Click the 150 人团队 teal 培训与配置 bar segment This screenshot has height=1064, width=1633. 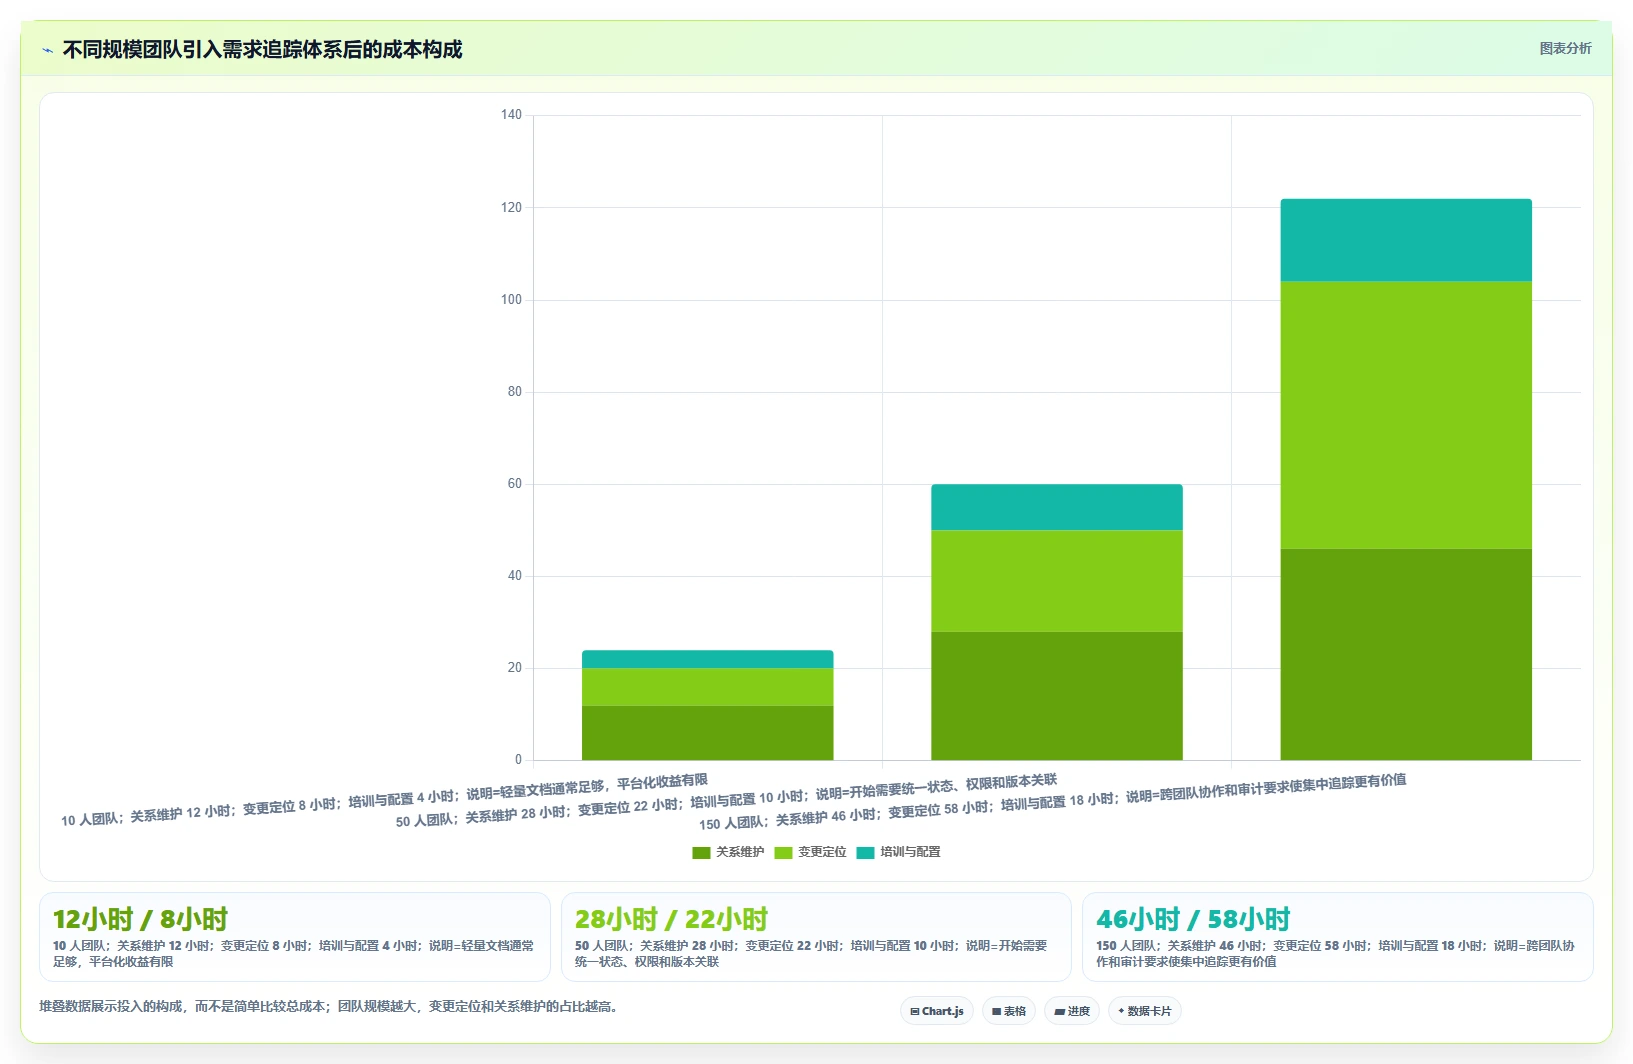click(x=1406, y=240)
